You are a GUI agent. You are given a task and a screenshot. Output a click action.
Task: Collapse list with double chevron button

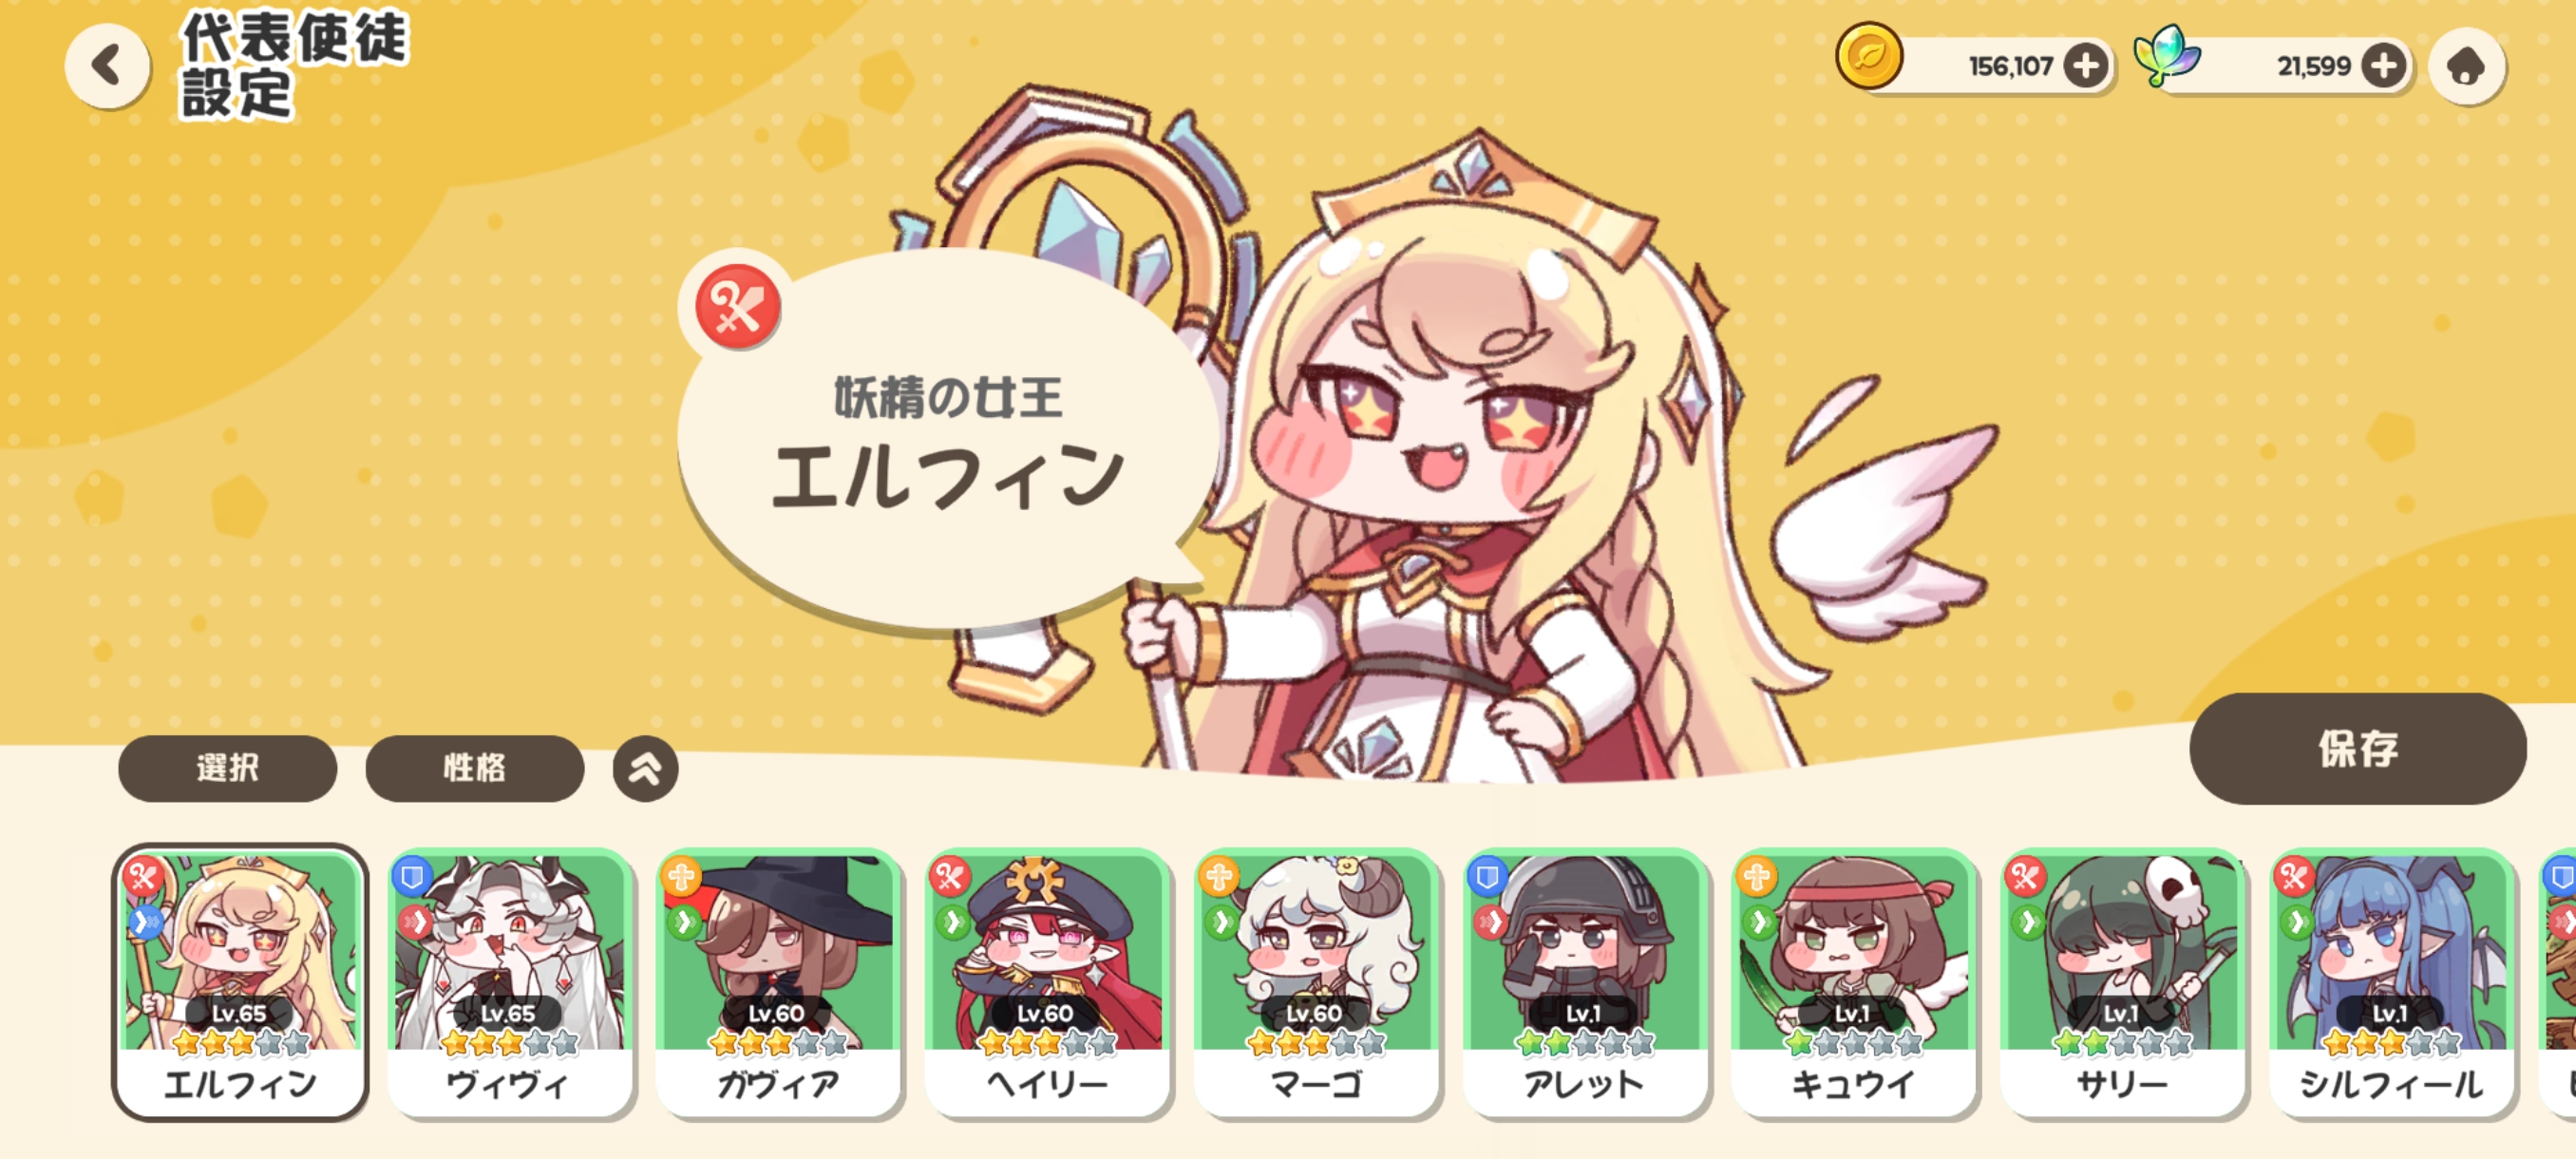(645, 768)
